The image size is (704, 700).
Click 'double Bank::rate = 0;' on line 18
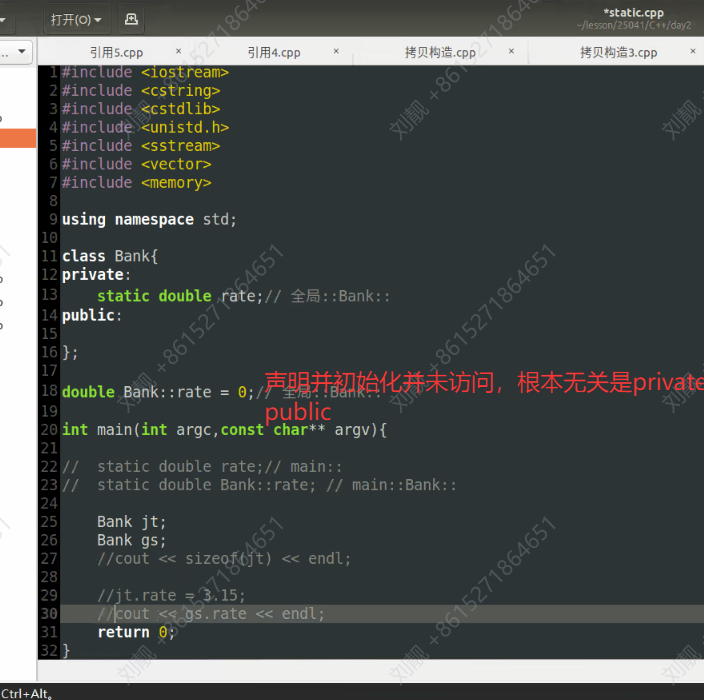pyautogui.click(x=158, y=392)
